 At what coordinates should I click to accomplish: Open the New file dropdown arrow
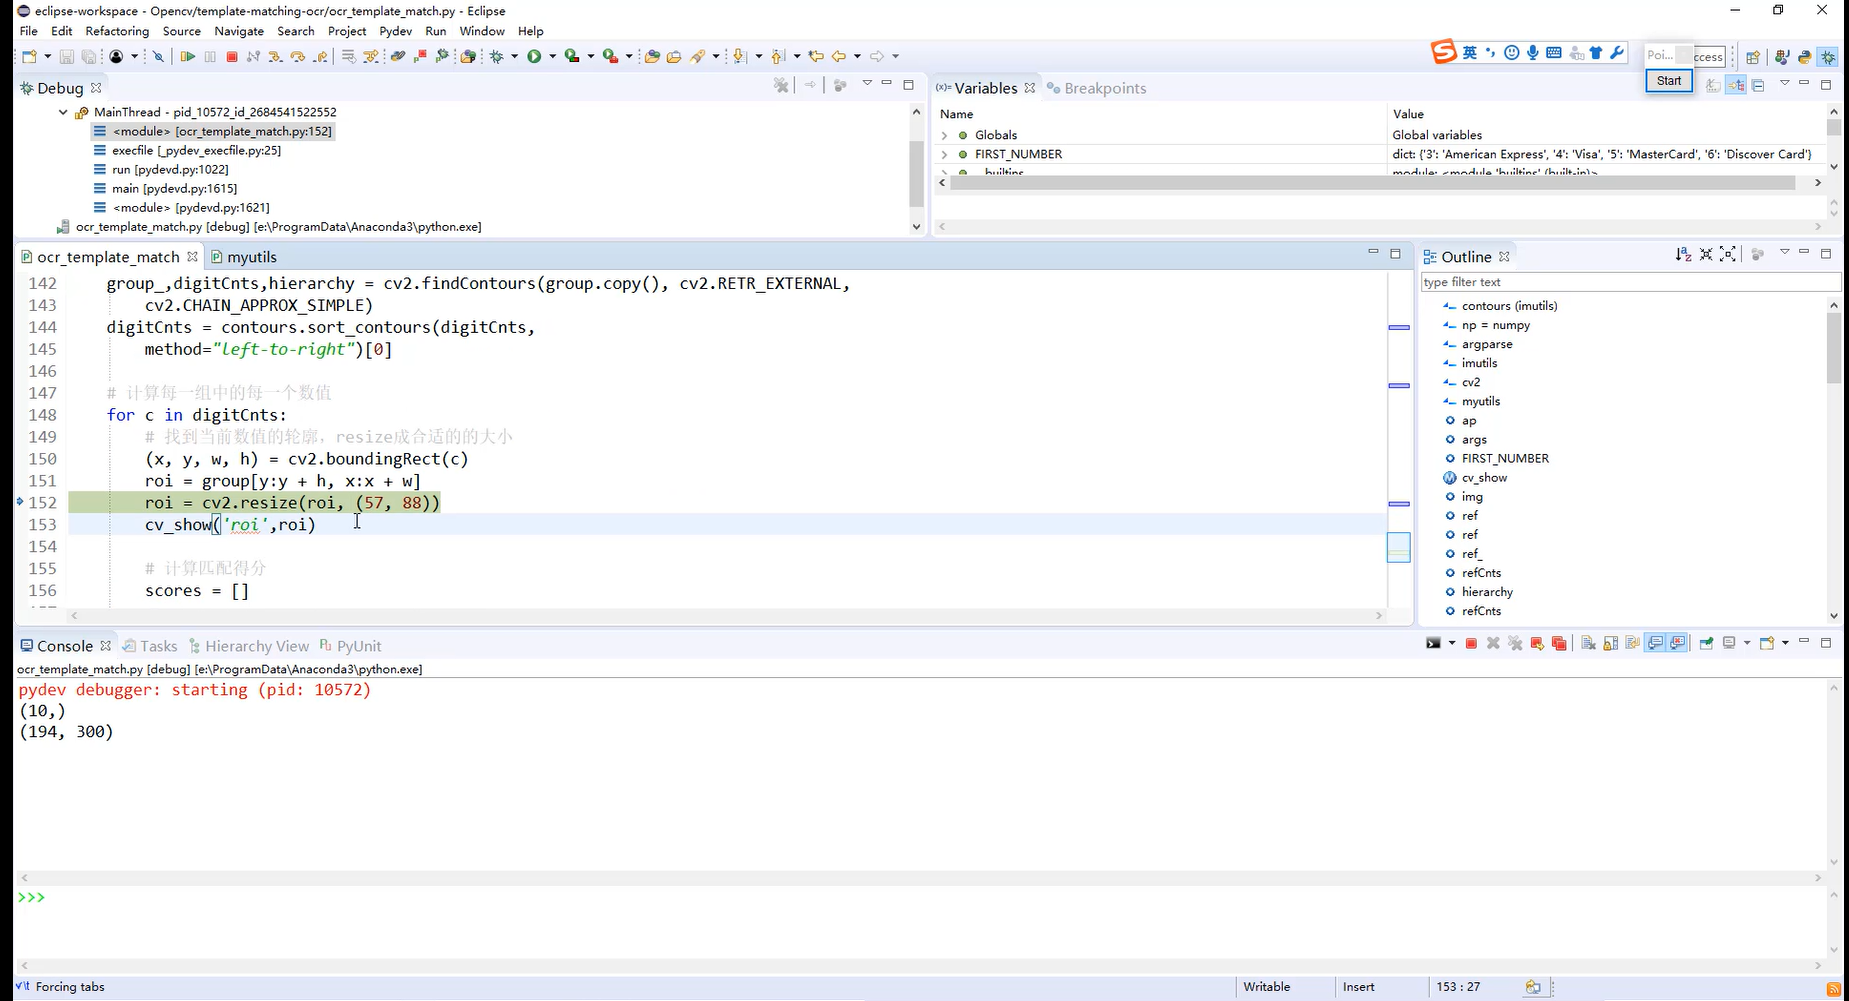click(47, 56)
